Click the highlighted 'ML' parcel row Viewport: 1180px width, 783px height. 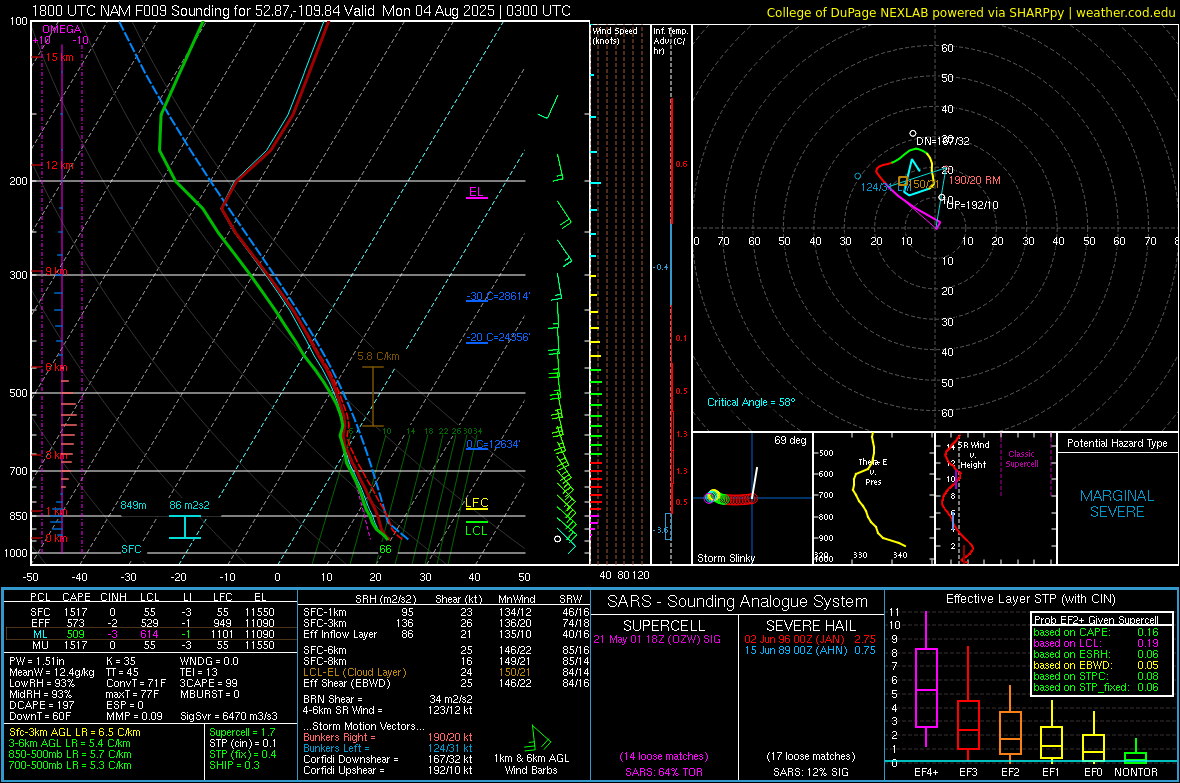tap(151, 634)
